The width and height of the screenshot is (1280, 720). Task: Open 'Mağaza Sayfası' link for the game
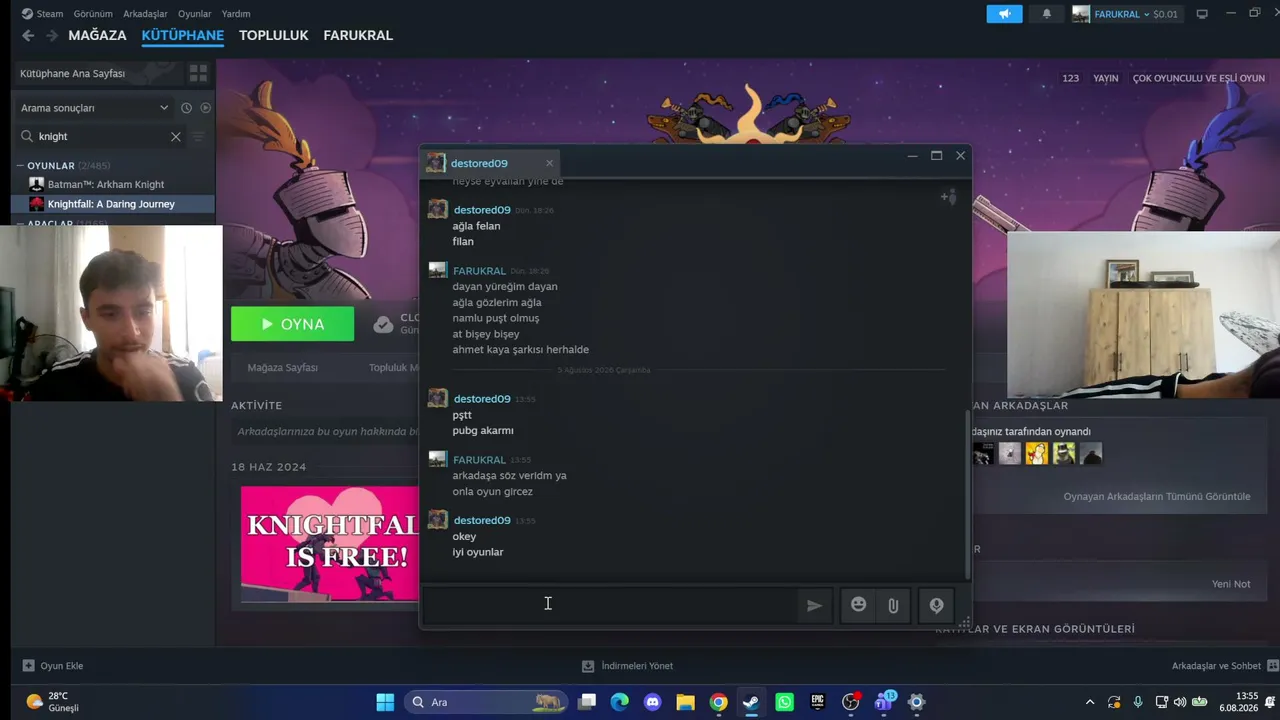(x=282, y=368)
